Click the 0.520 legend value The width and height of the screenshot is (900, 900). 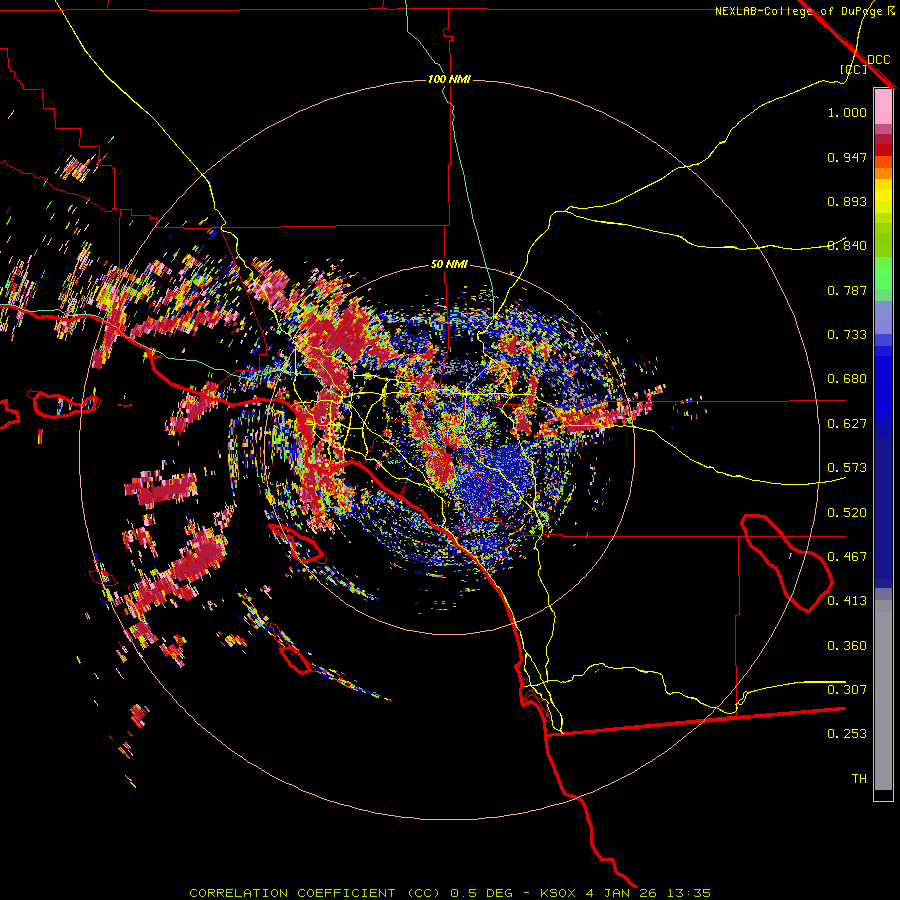(x=847, y=513)
